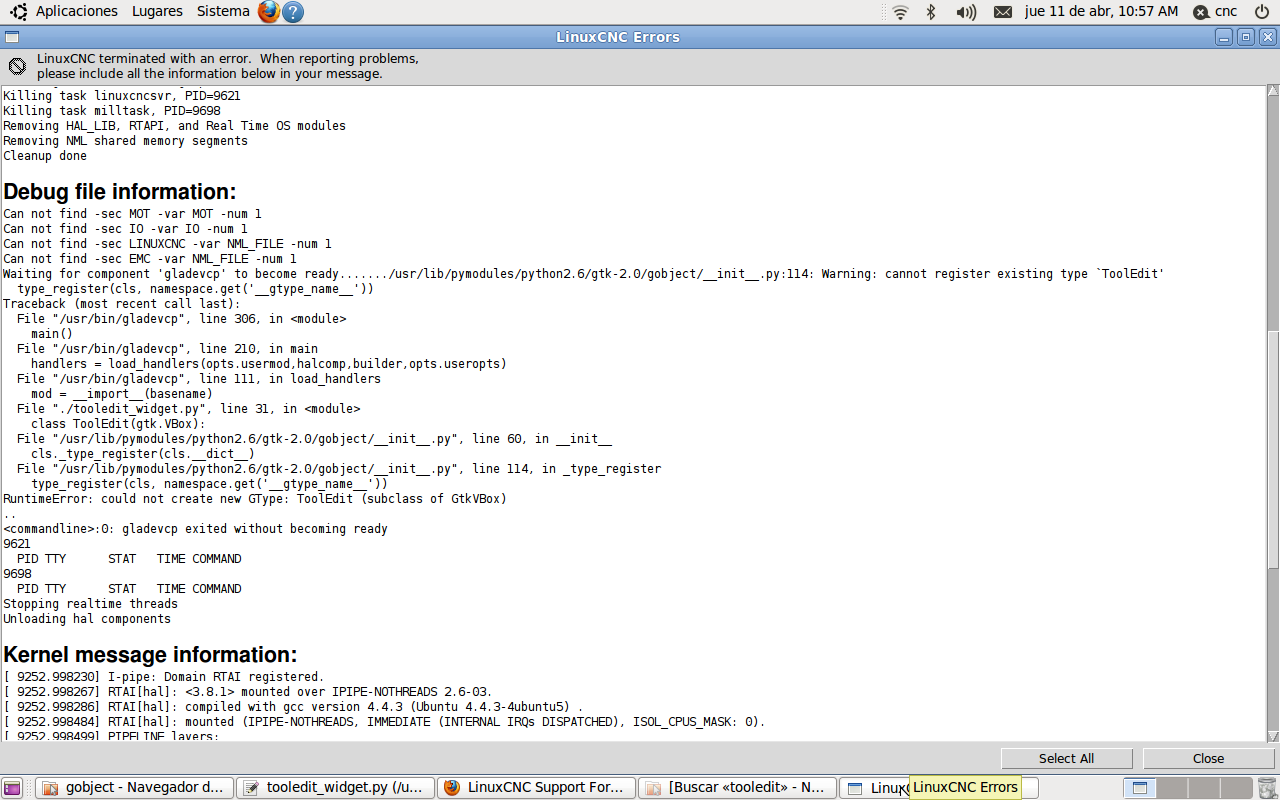Click the show desktop icon in the taskbar
The width and height of the screenshot is (1280, 800).
pos(12,788)
